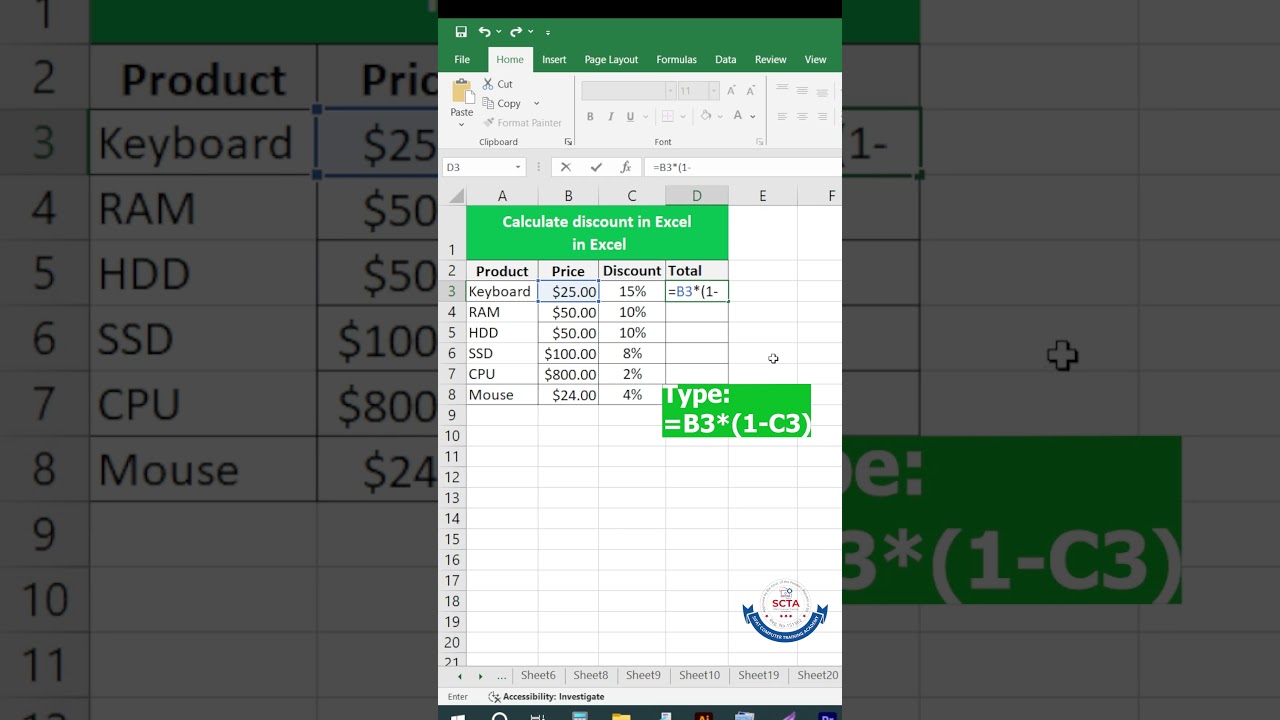Decrease font size with smaller A
The image size is (1280, 720).
coord(751,90)
